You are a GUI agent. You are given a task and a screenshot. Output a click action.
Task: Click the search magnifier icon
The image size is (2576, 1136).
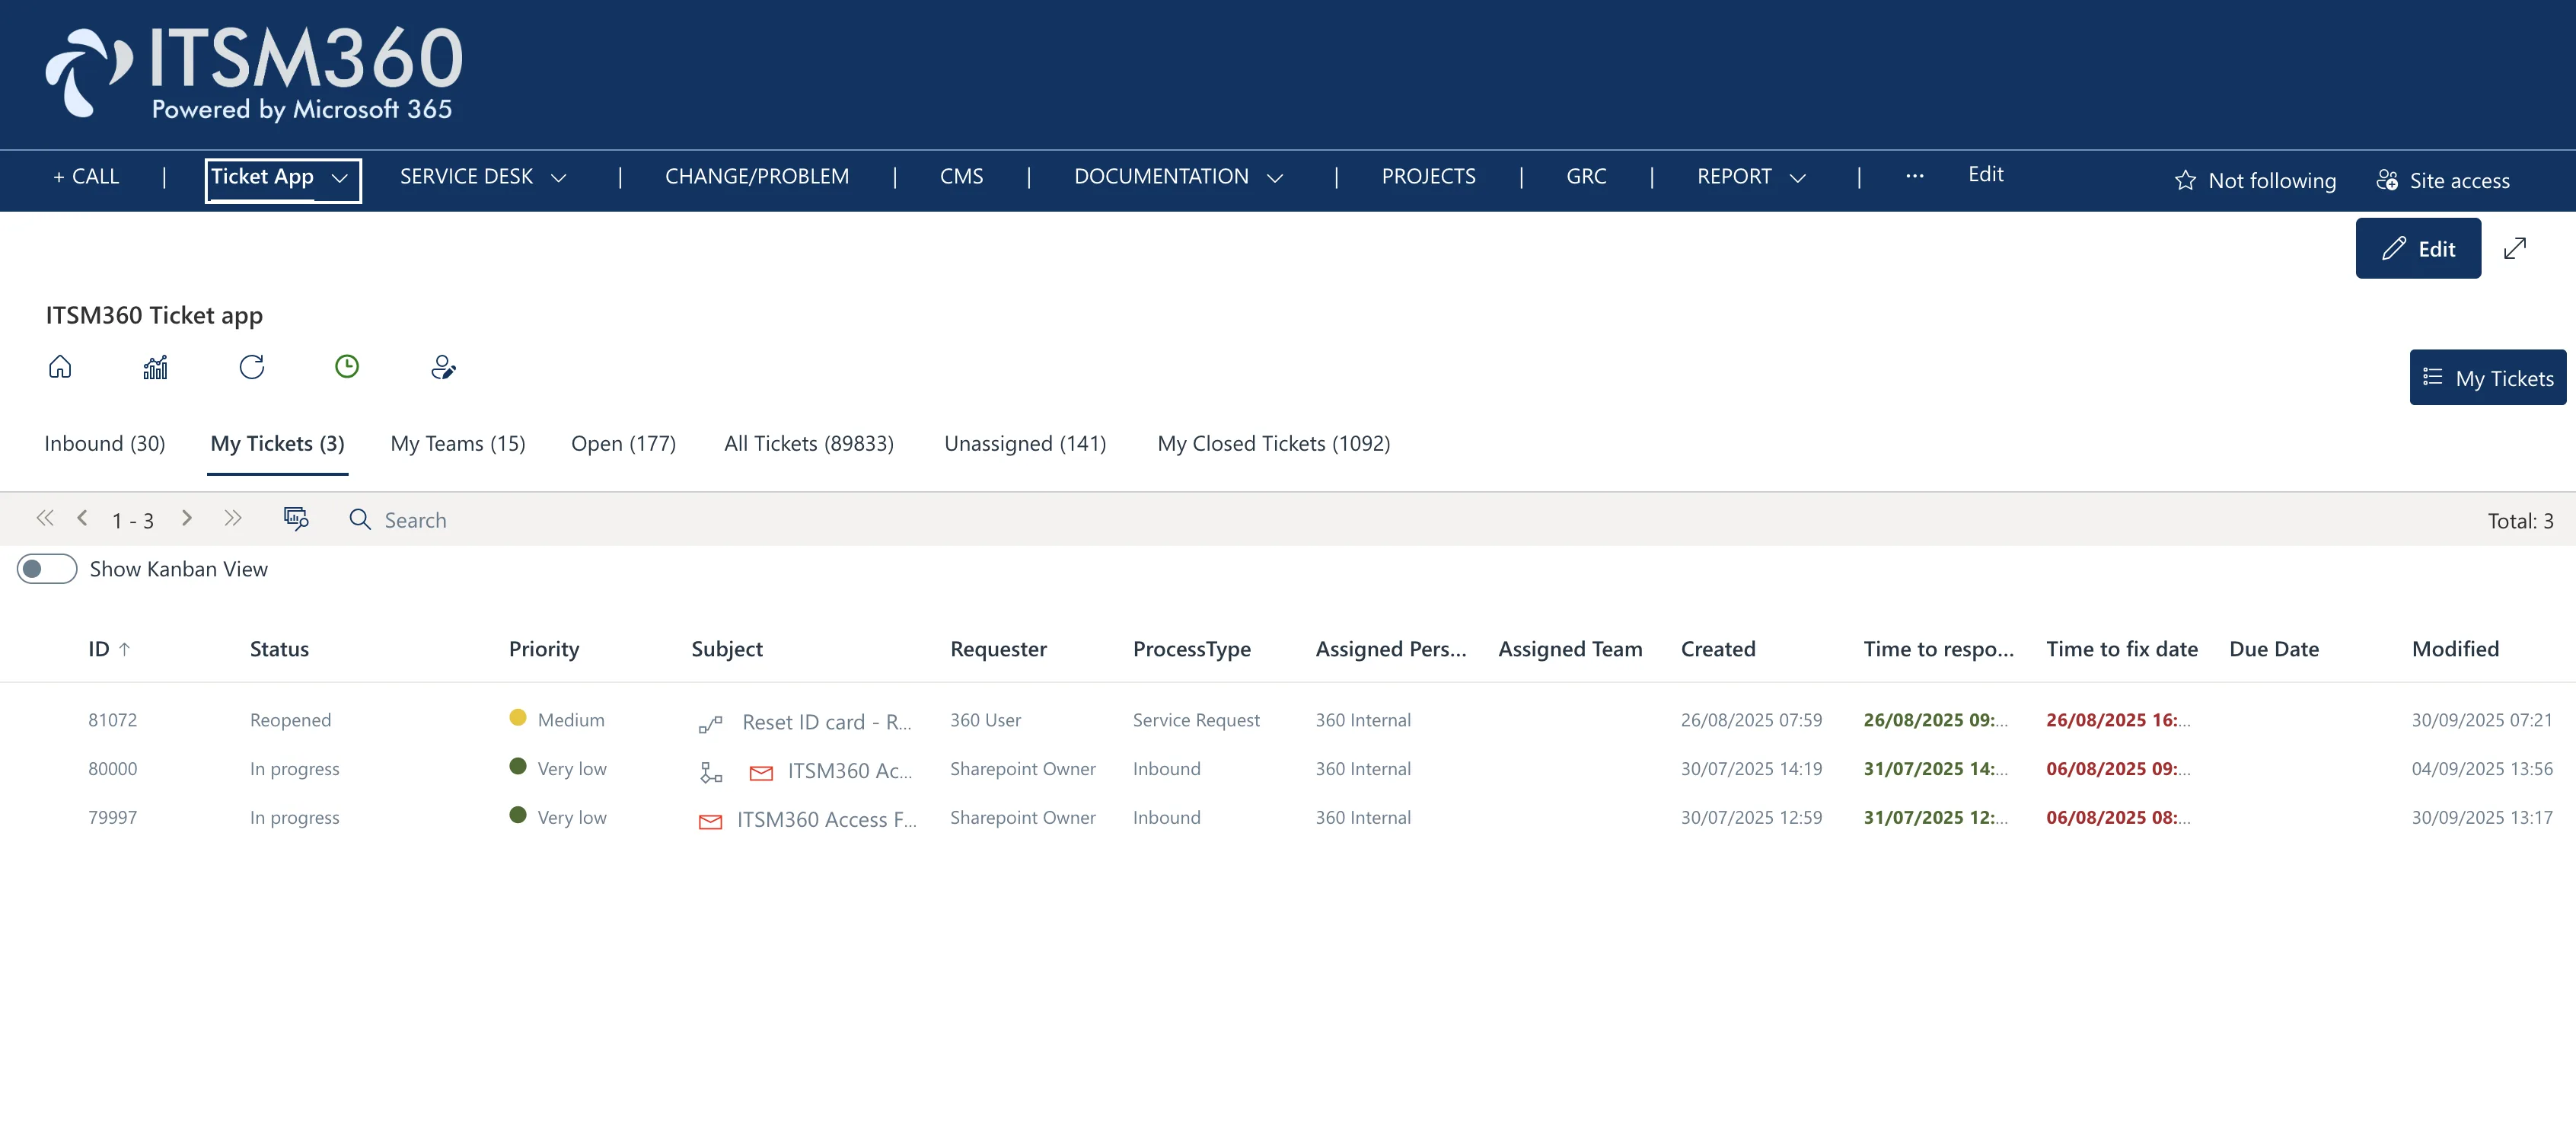point(359,520)
